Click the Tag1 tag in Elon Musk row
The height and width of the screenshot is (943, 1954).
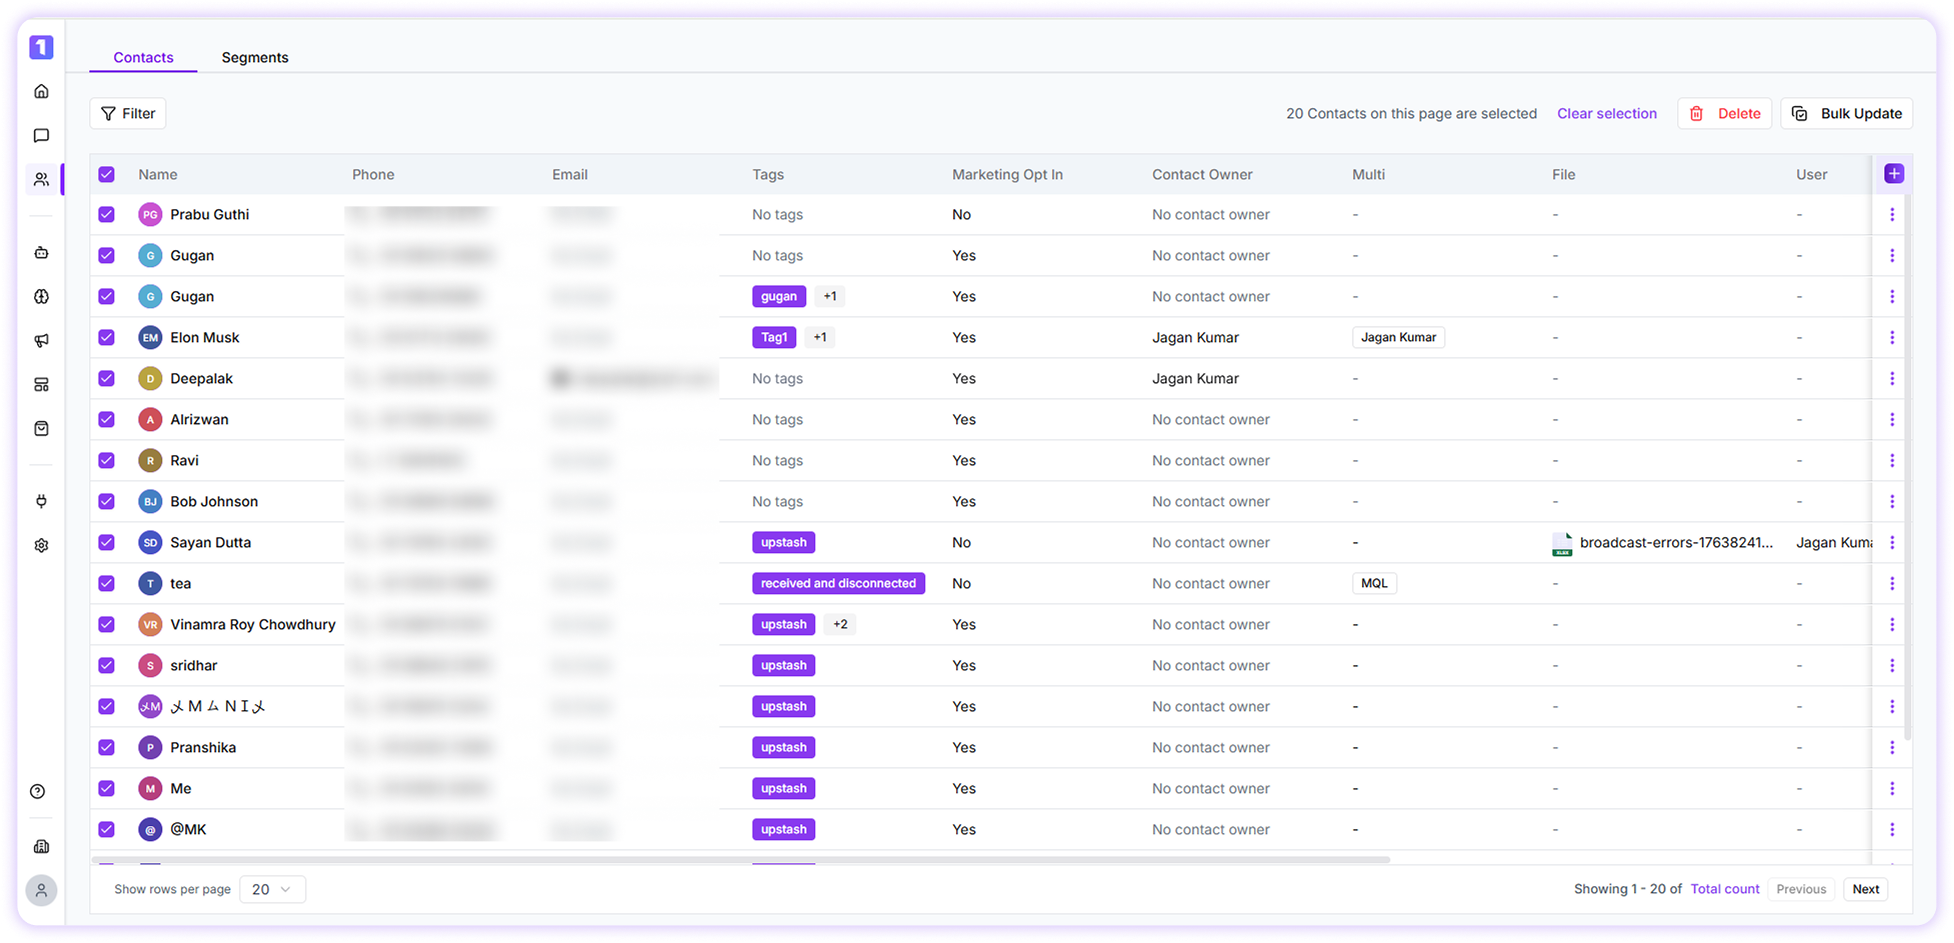(774, 337)
